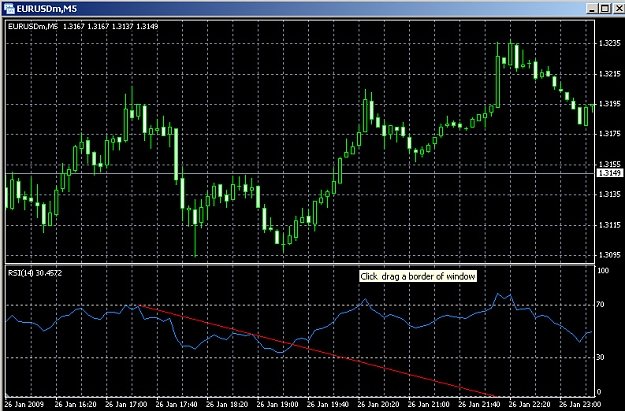This screenshot has height=411, width=625.
Task: Click the tooltip about dragging window border
Action: tap(418, 276)
